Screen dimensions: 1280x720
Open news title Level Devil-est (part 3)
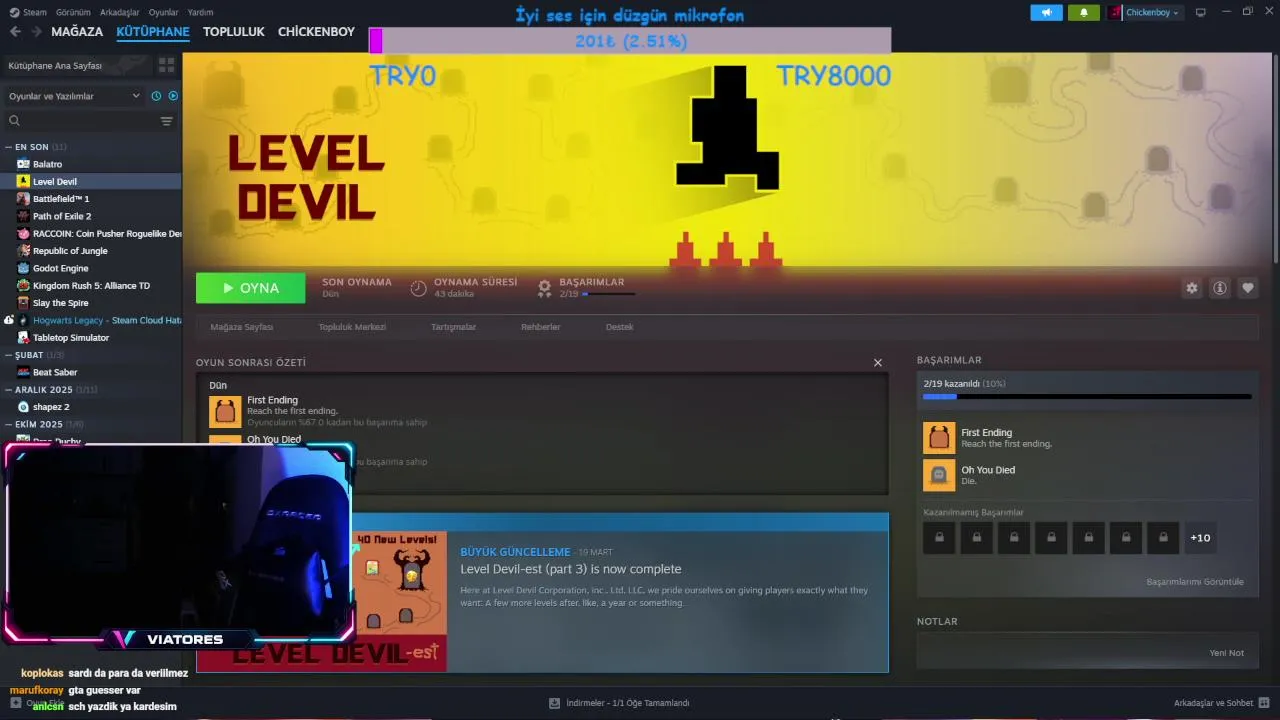[571, 569]
